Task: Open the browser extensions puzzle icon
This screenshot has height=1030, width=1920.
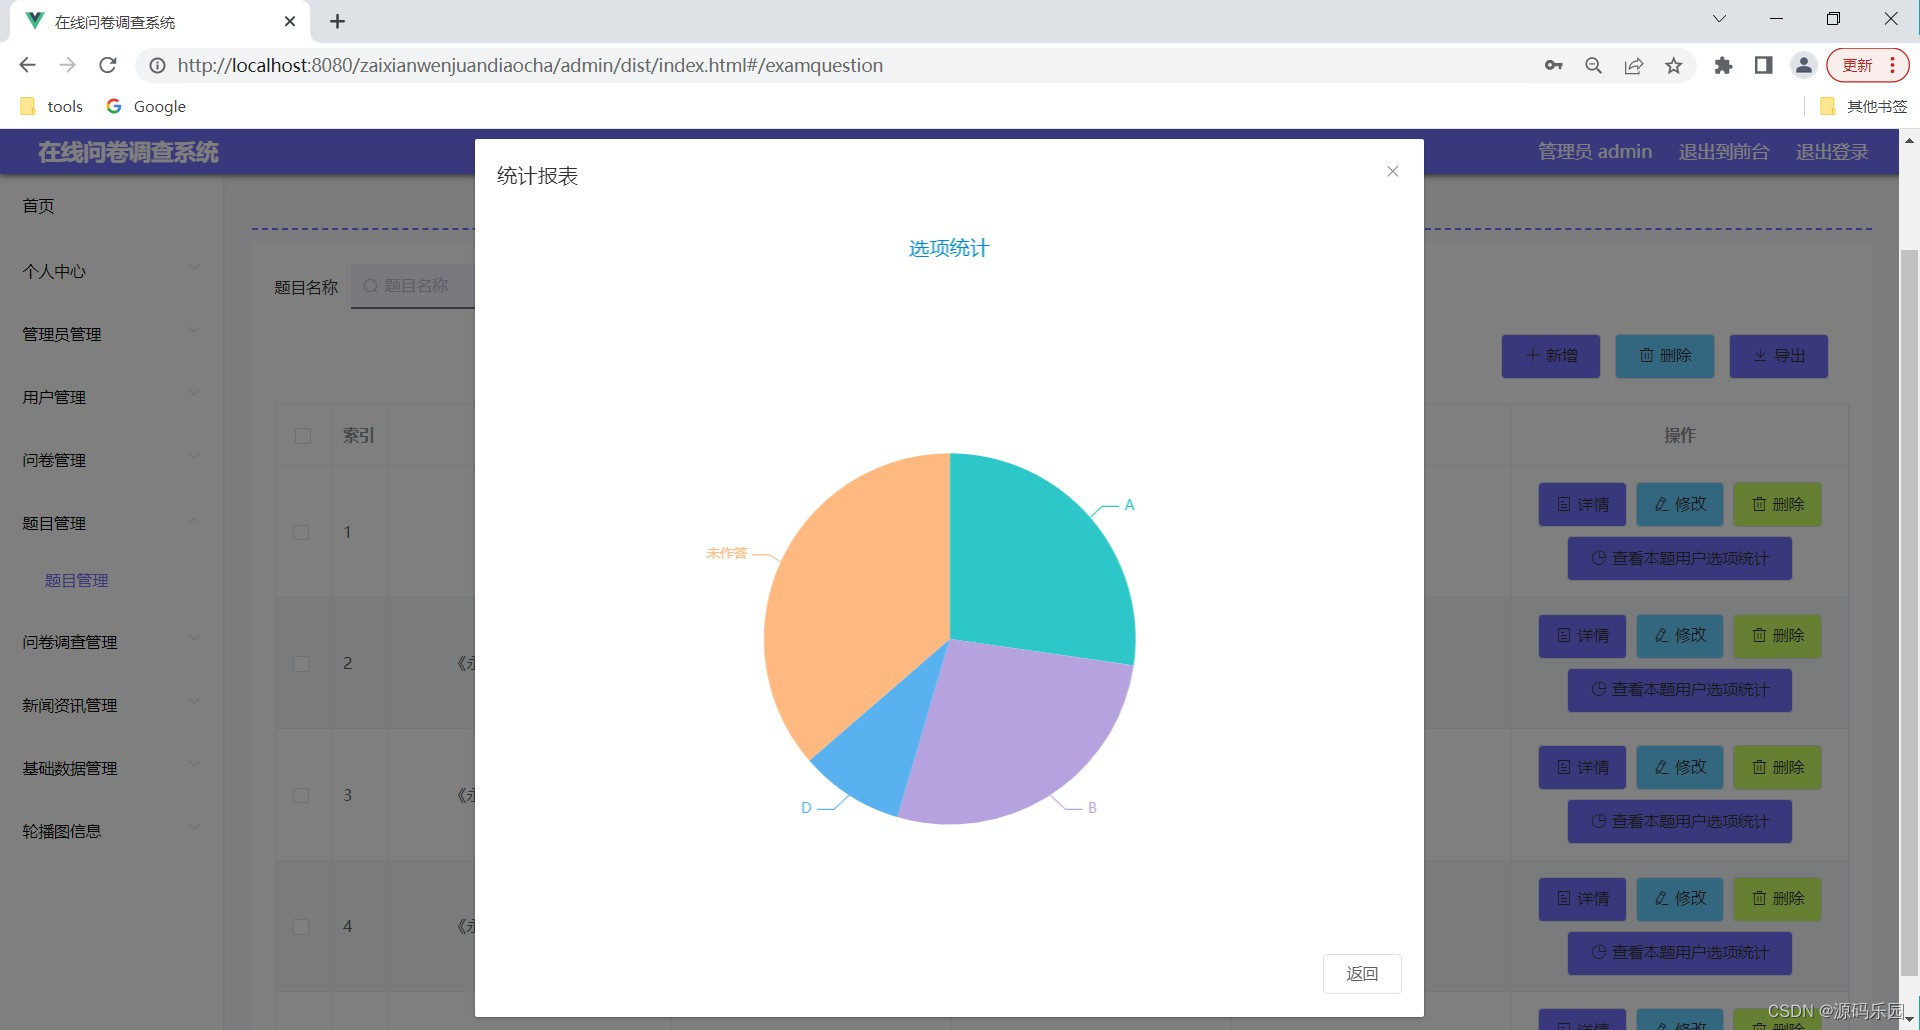Action: [1723, 65]
